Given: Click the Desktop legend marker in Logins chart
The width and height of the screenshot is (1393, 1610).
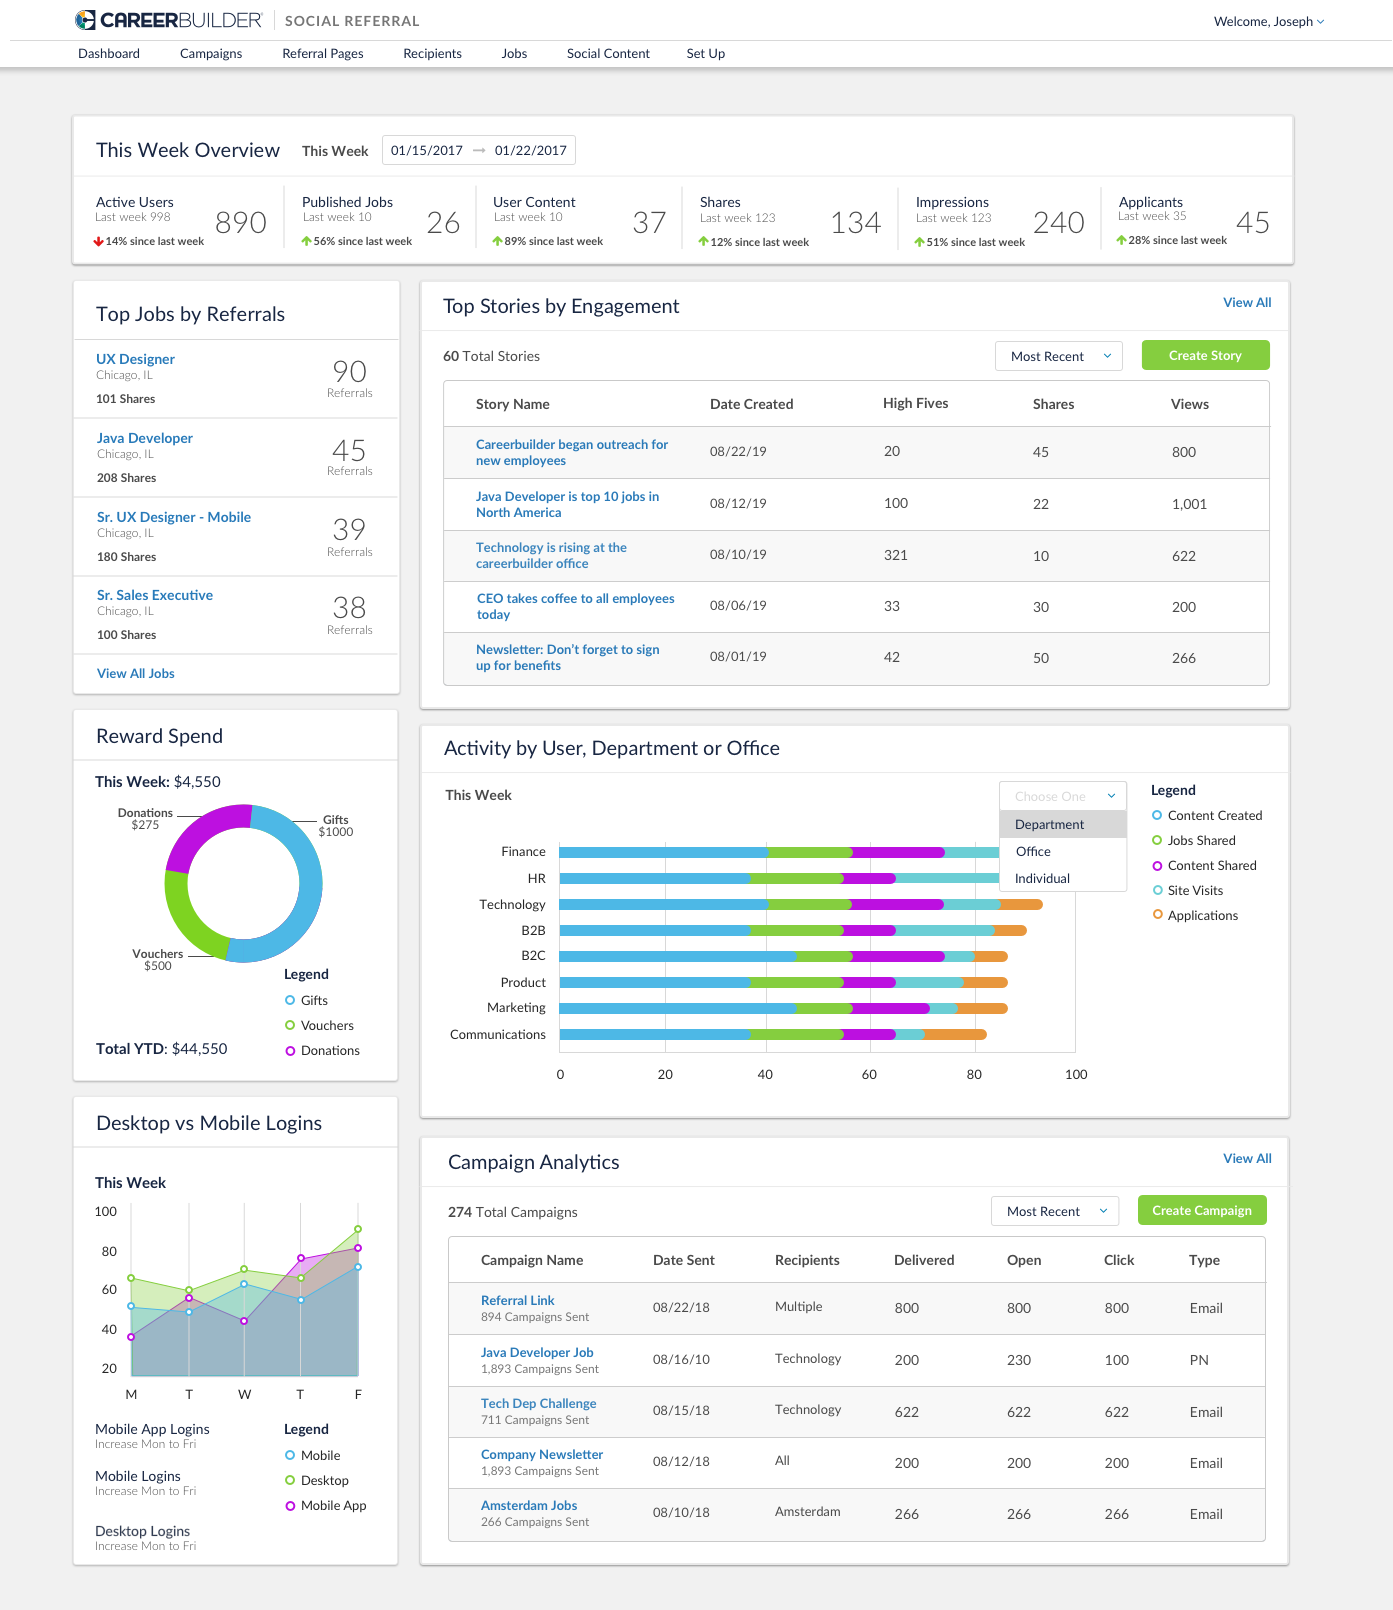Looking at the screenshot, I should 290,1480.
